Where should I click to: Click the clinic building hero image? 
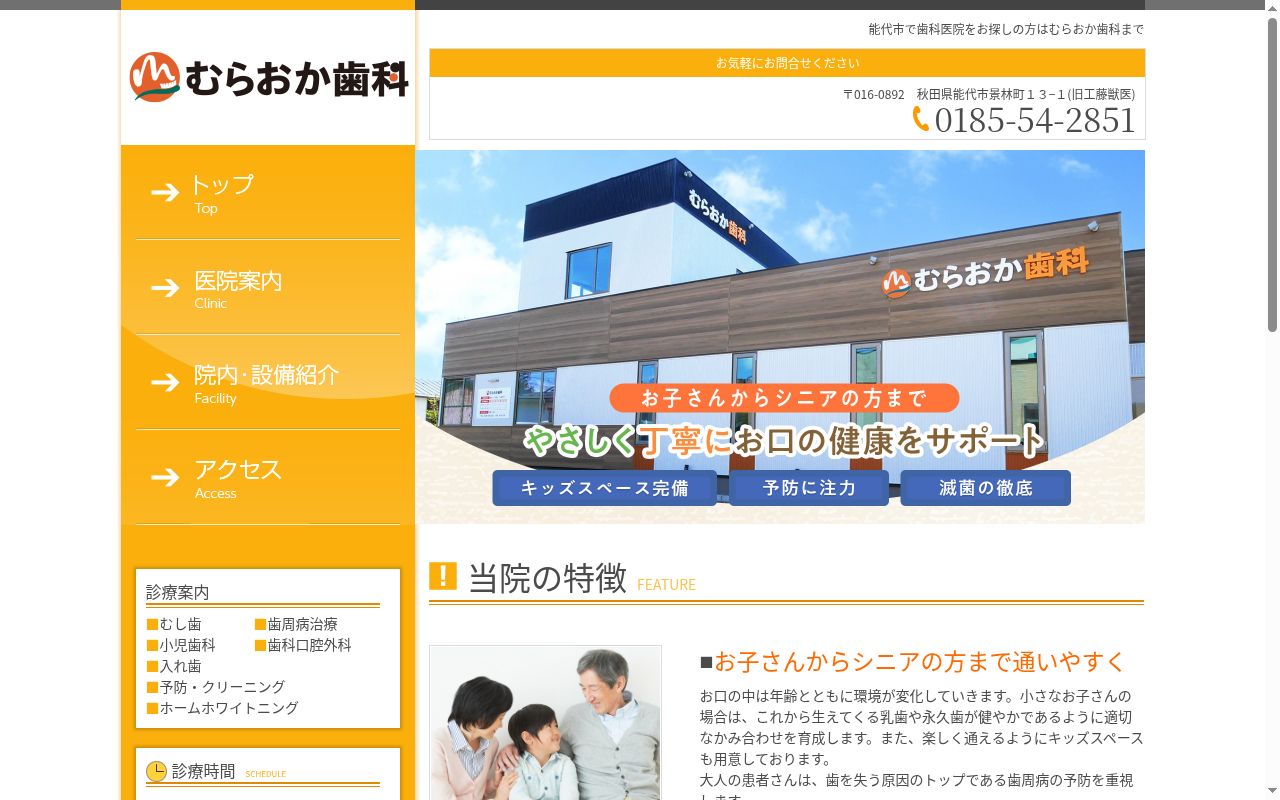pos(780,337)
